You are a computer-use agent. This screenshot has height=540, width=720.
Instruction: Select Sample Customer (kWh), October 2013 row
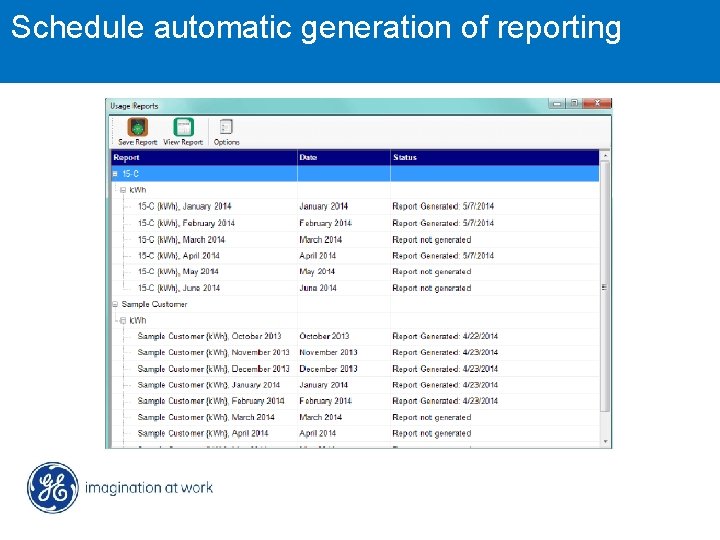coord(355,337)
